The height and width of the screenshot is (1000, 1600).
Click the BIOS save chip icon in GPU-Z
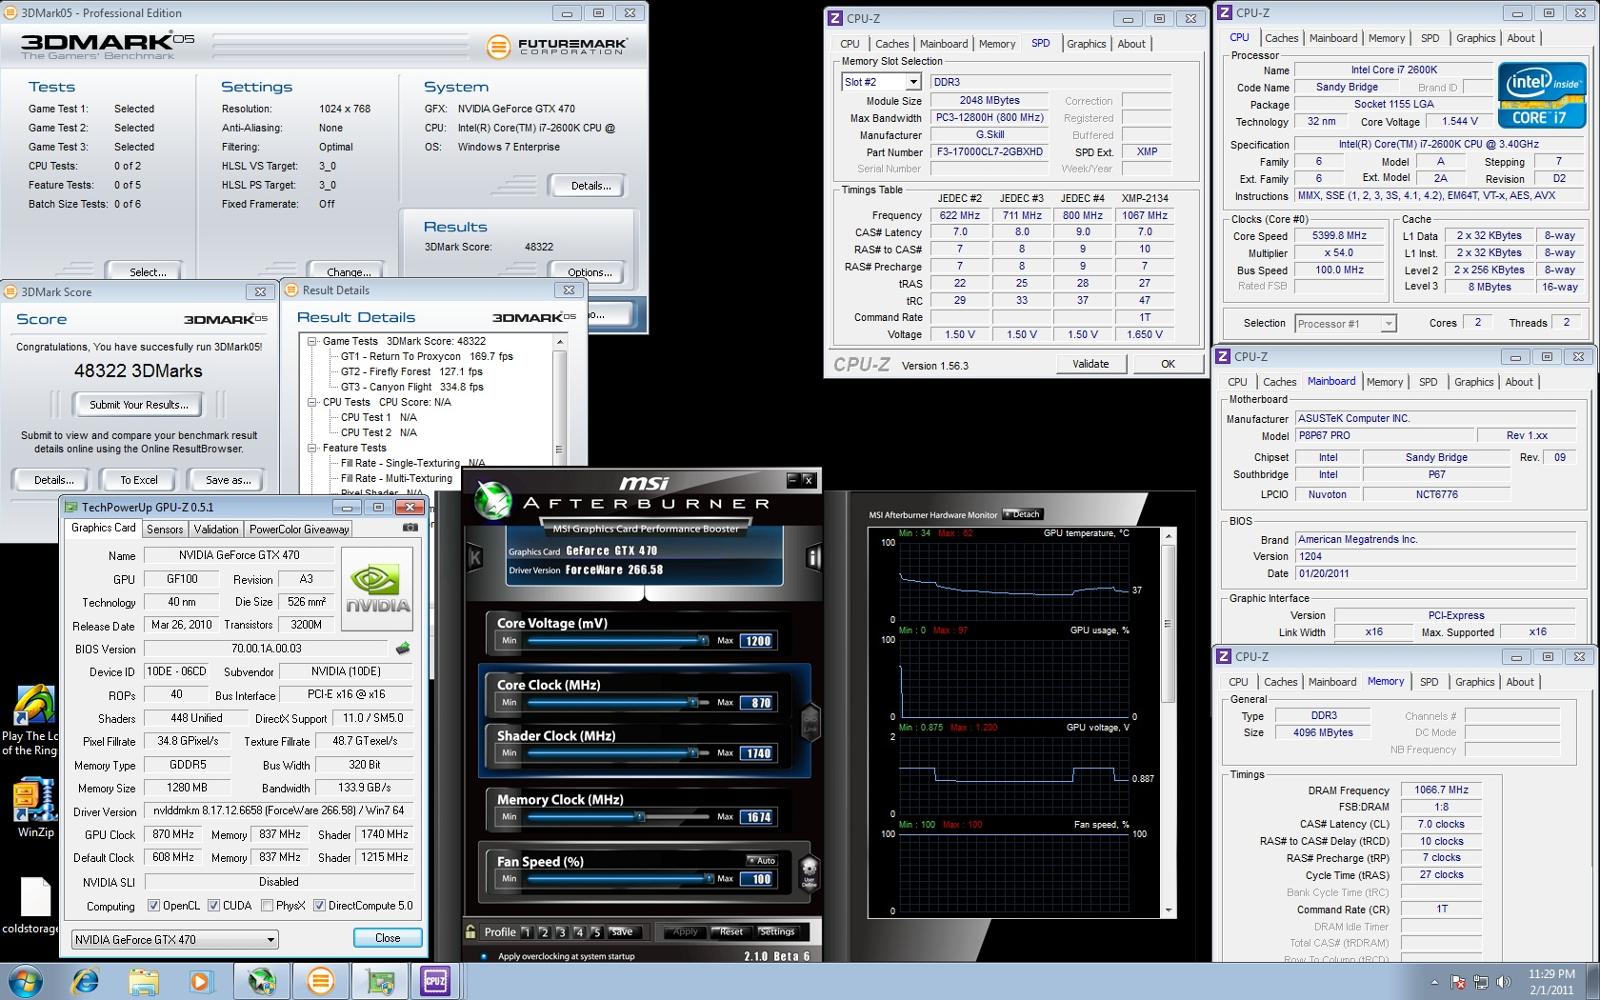[403, 648]
